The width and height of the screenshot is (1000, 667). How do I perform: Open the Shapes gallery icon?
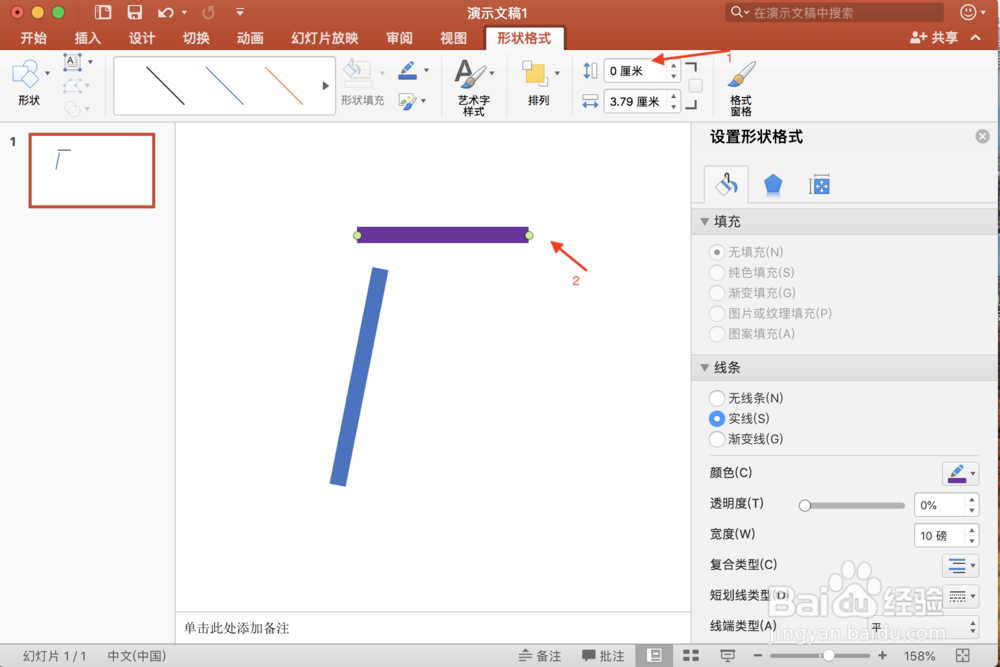(x=26, y=75)
